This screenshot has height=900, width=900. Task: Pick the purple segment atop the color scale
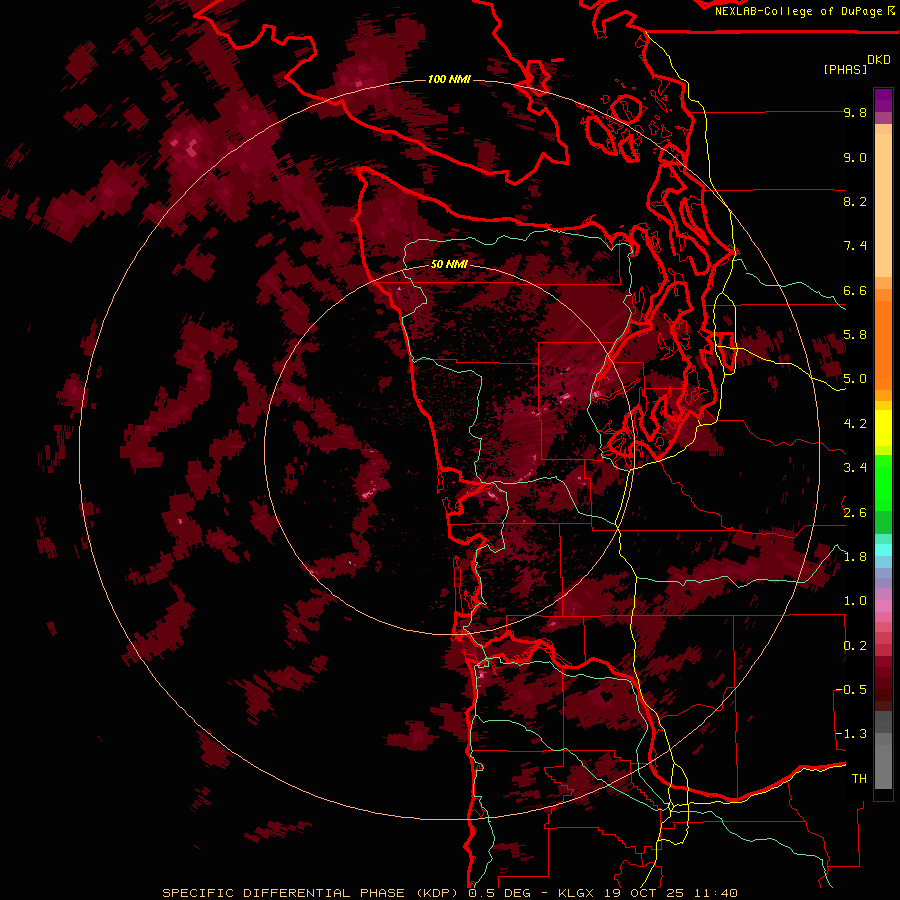[x=883, y=100]
